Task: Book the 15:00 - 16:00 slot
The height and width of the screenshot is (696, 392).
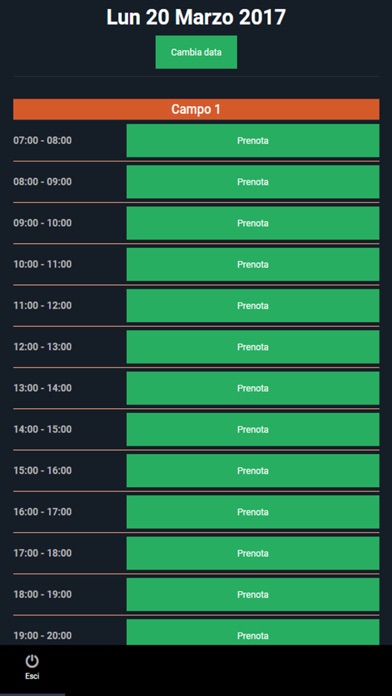Action: (253, 471)
